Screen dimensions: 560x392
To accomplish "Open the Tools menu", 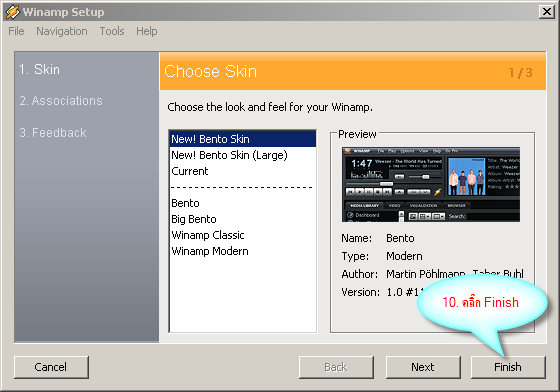I will pyautogui.click(x=112, y=31).
